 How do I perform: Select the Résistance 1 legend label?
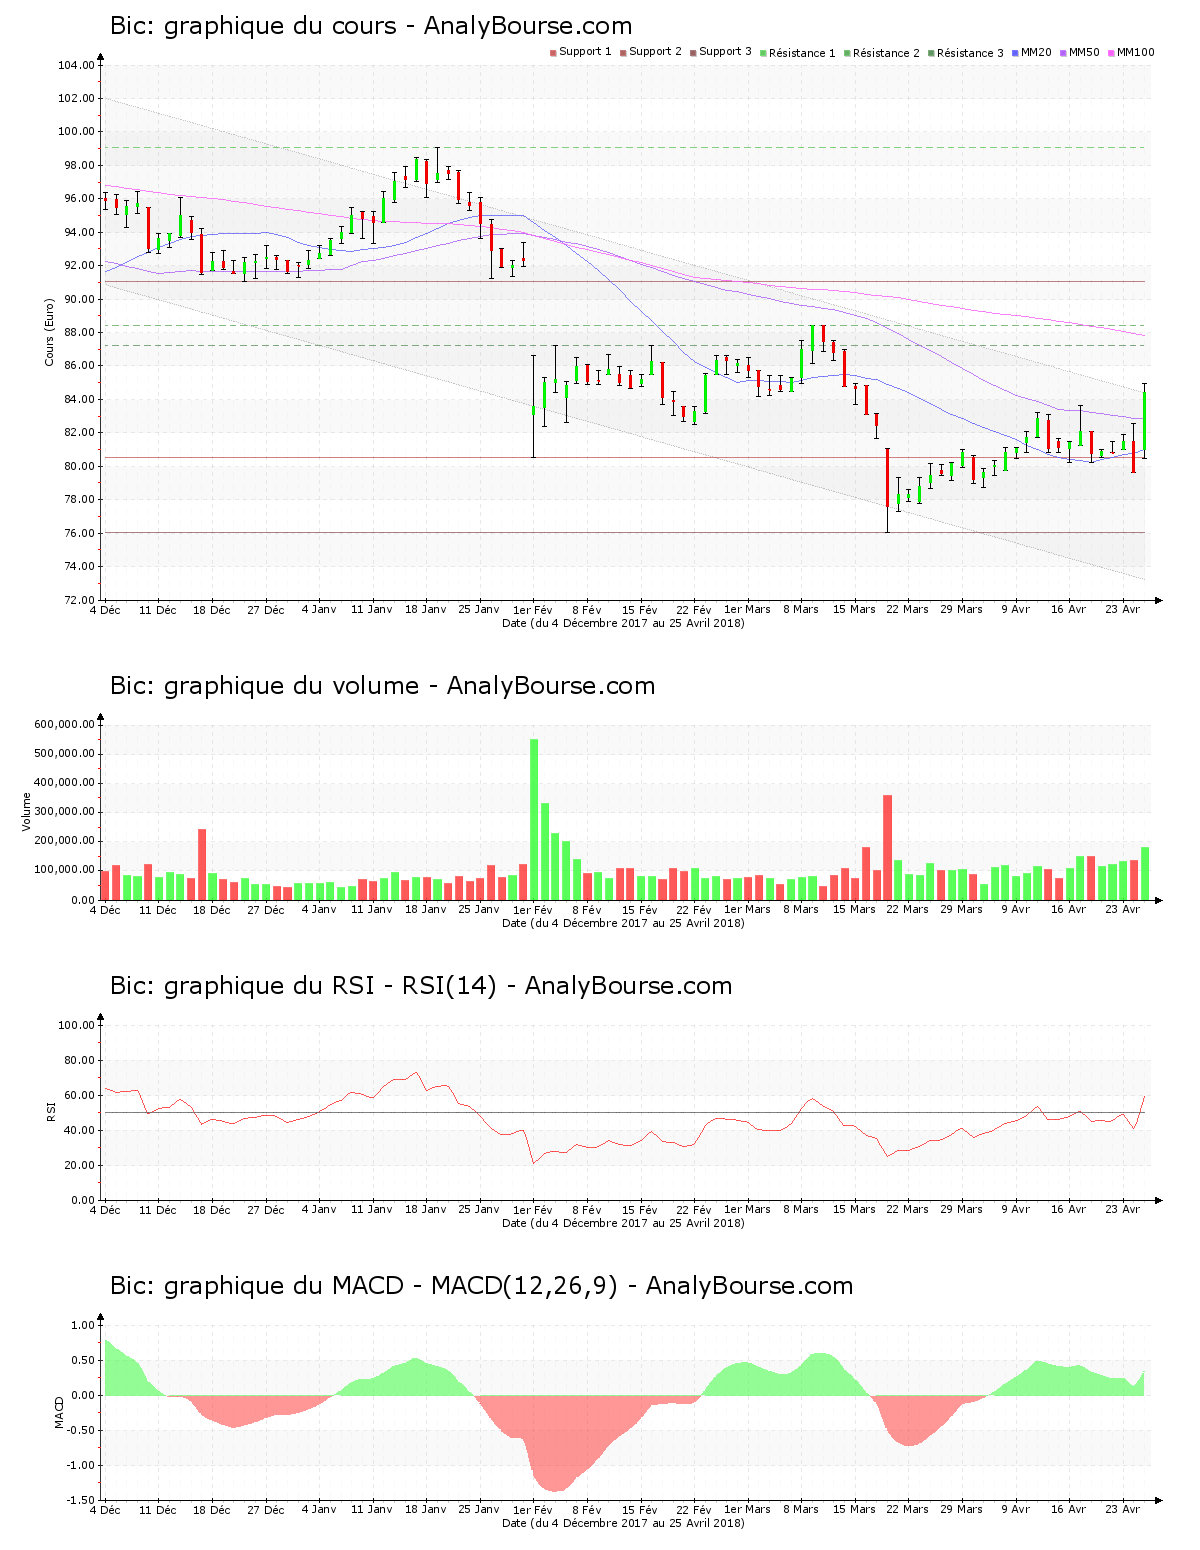802,53
